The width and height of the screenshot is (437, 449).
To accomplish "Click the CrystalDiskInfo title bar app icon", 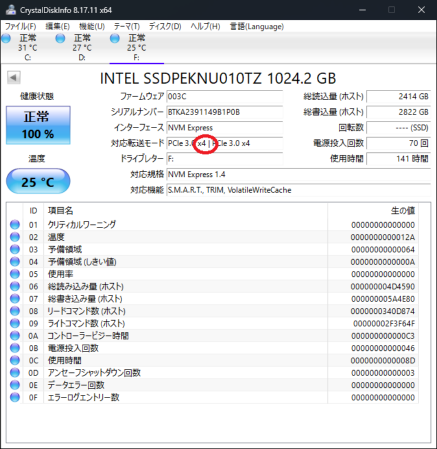I will 10,10.
